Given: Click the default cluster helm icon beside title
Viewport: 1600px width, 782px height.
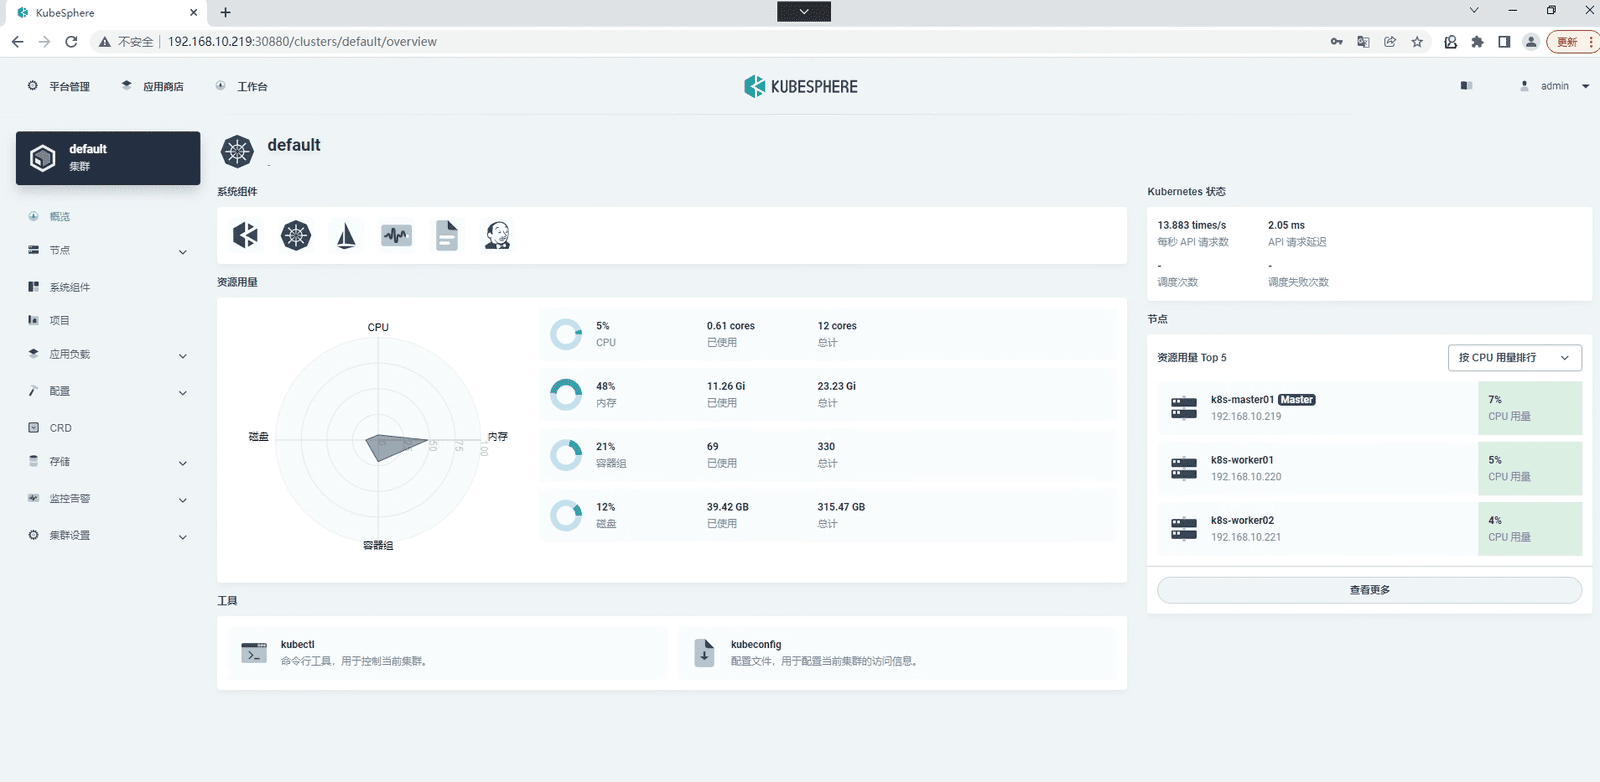Looking at the screenshot, I should 237,151.
